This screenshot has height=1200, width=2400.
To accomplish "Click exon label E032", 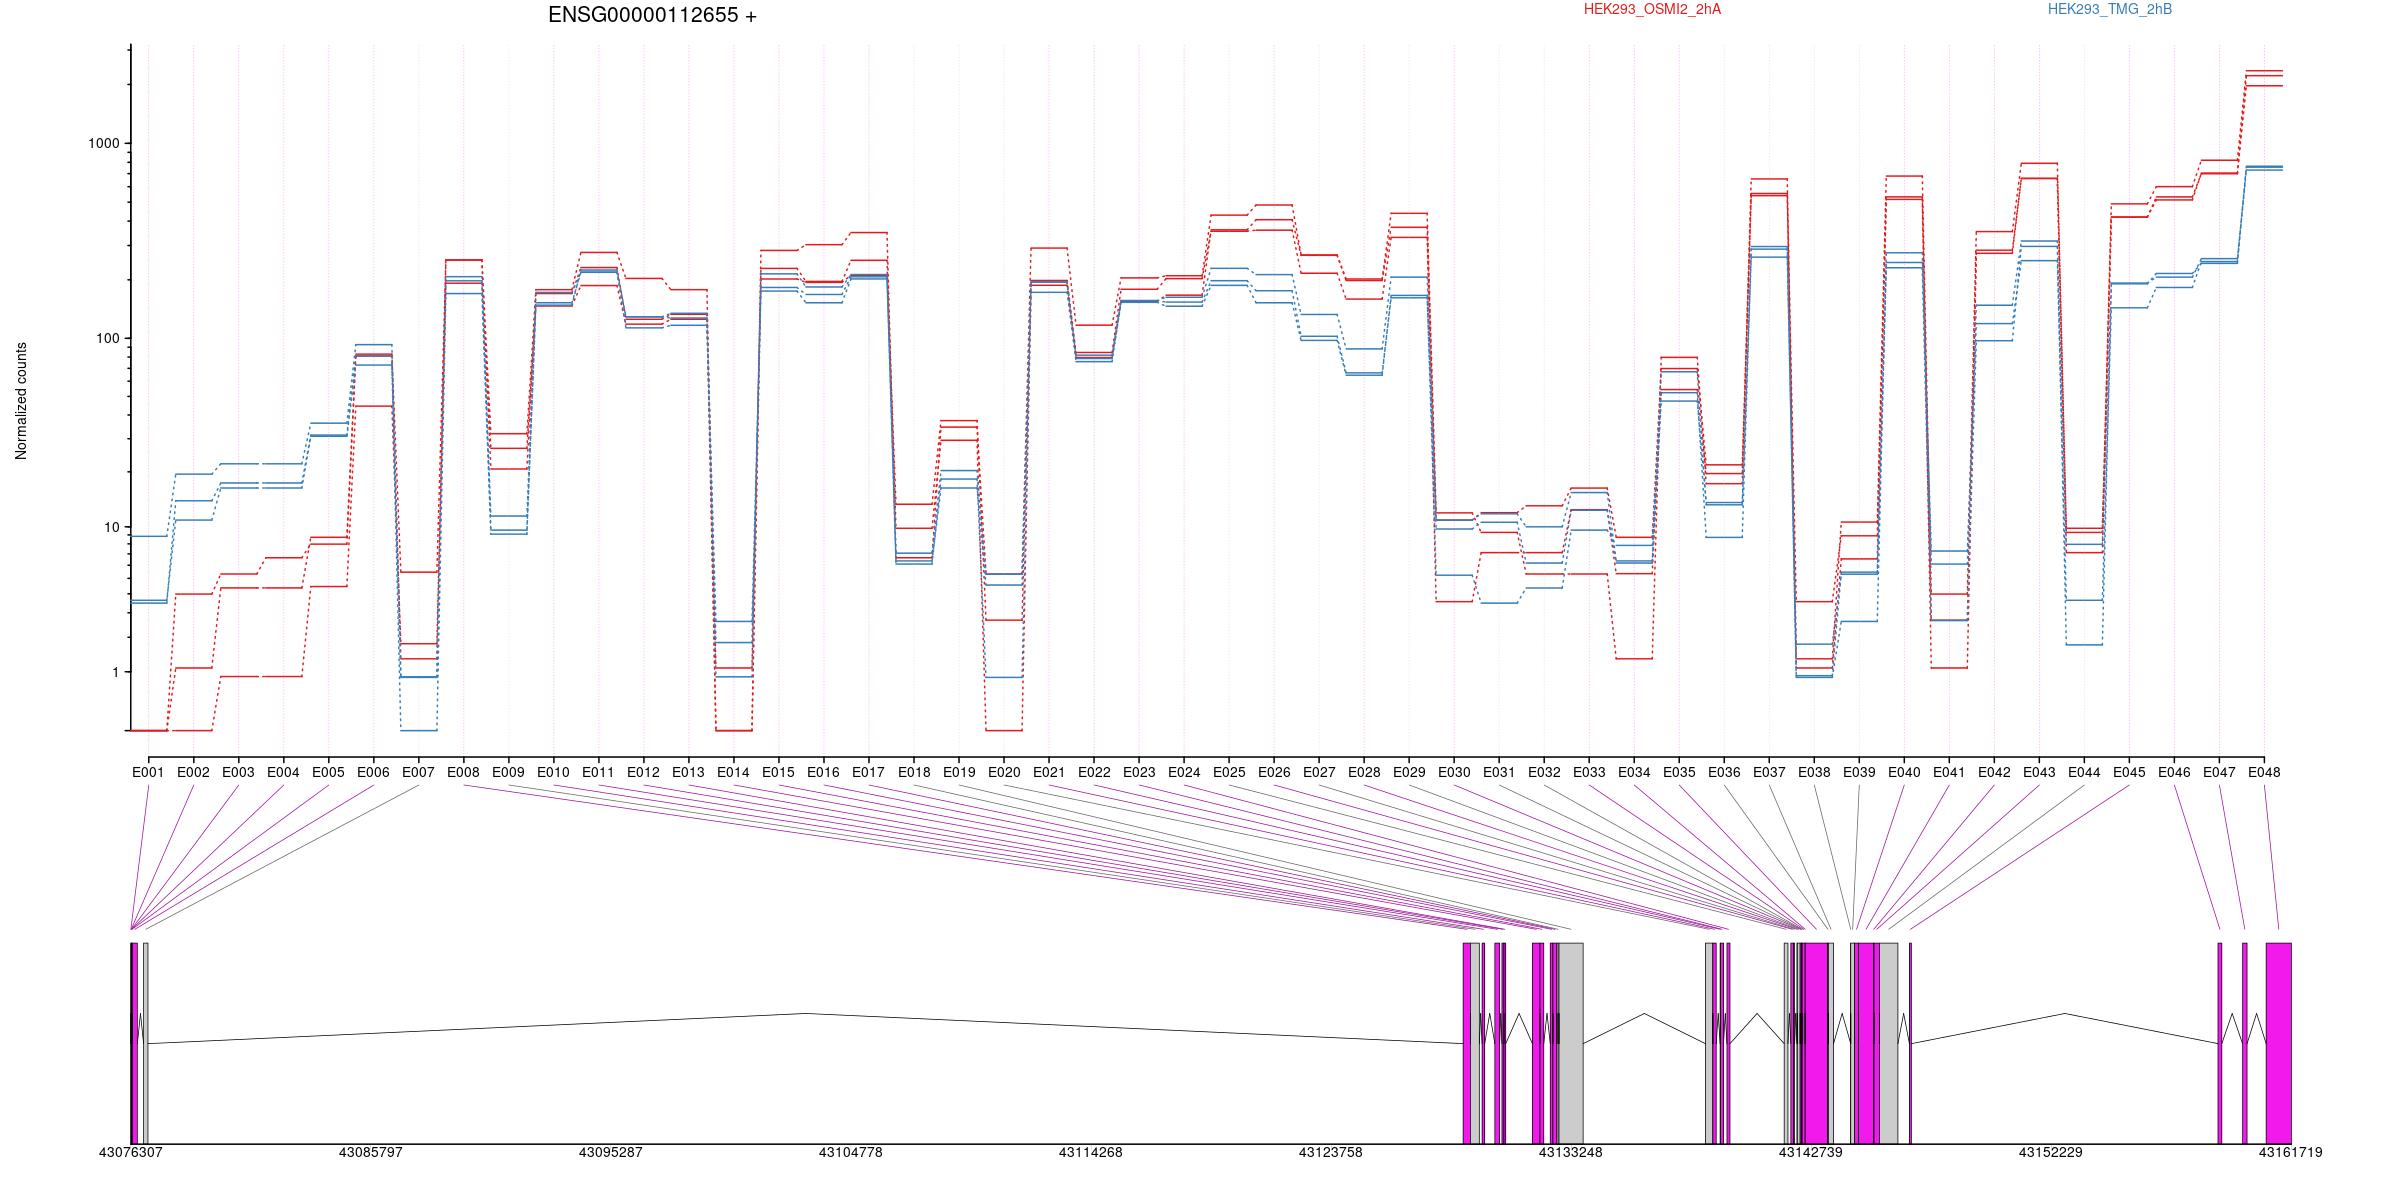I will pyautogui.click(x=1544, y=772).
